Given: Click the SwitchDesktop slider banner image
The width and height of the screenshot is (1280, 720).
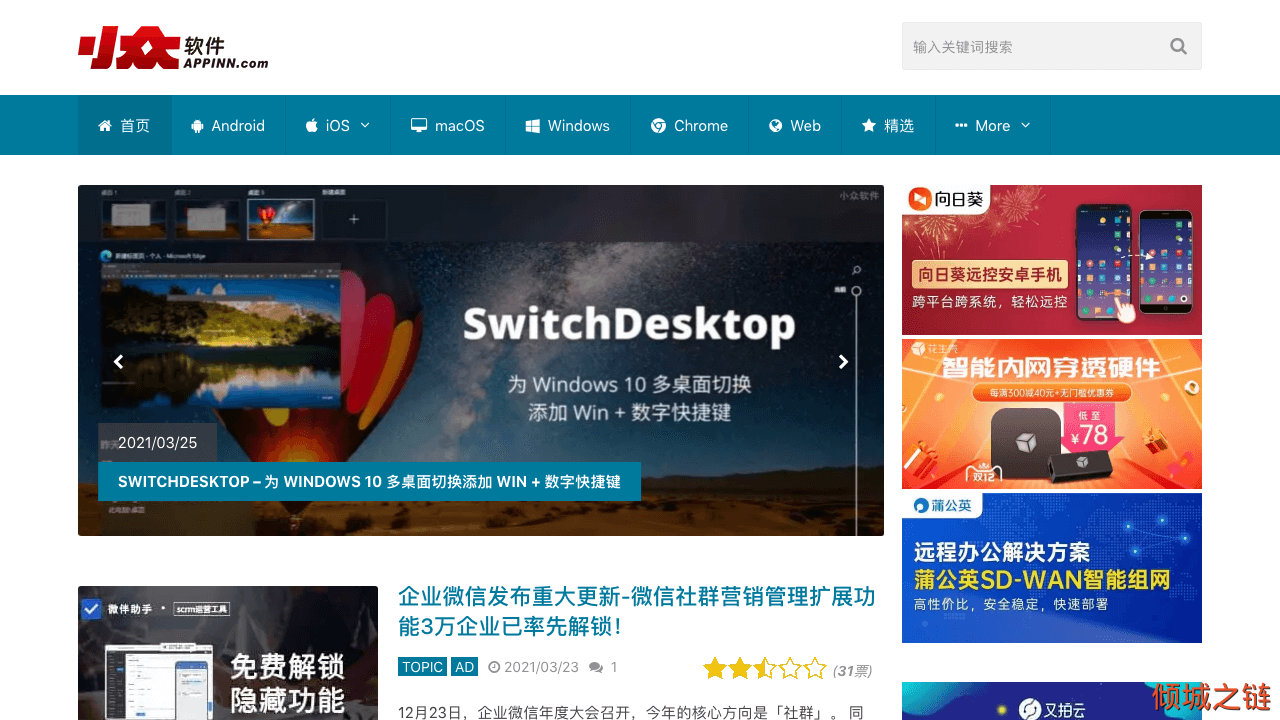Looking at the screenshot, I should [481, 360].
